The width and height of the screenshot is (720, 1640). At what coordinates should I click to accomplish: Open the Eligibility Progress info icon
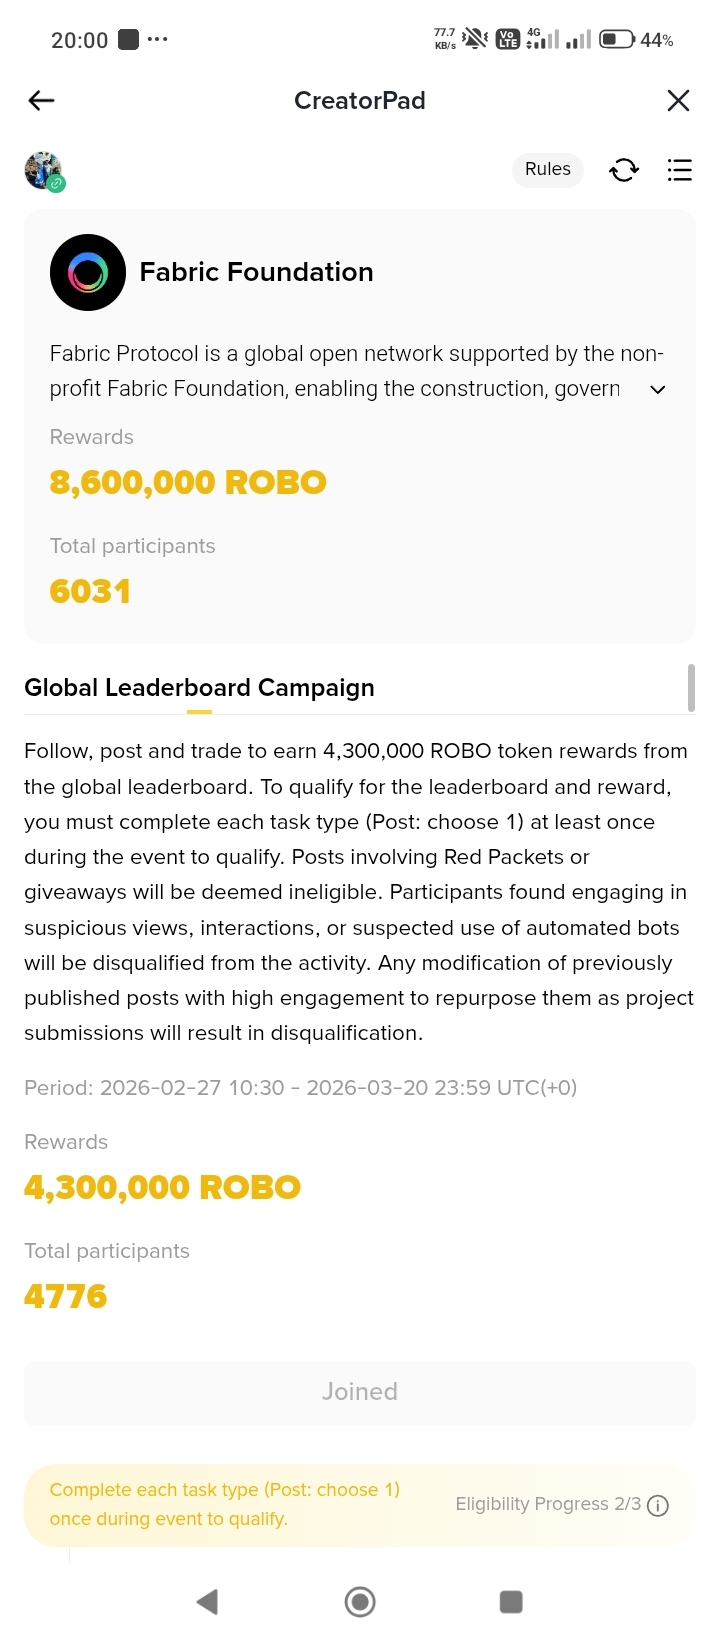(658, 1505)
